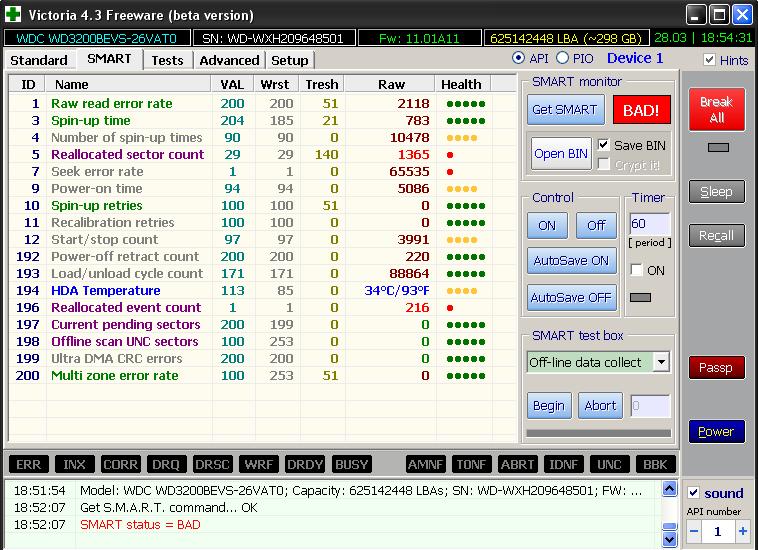Click the Passp button
The height and width of the screenshot is (550, 758).
point(716,368)
